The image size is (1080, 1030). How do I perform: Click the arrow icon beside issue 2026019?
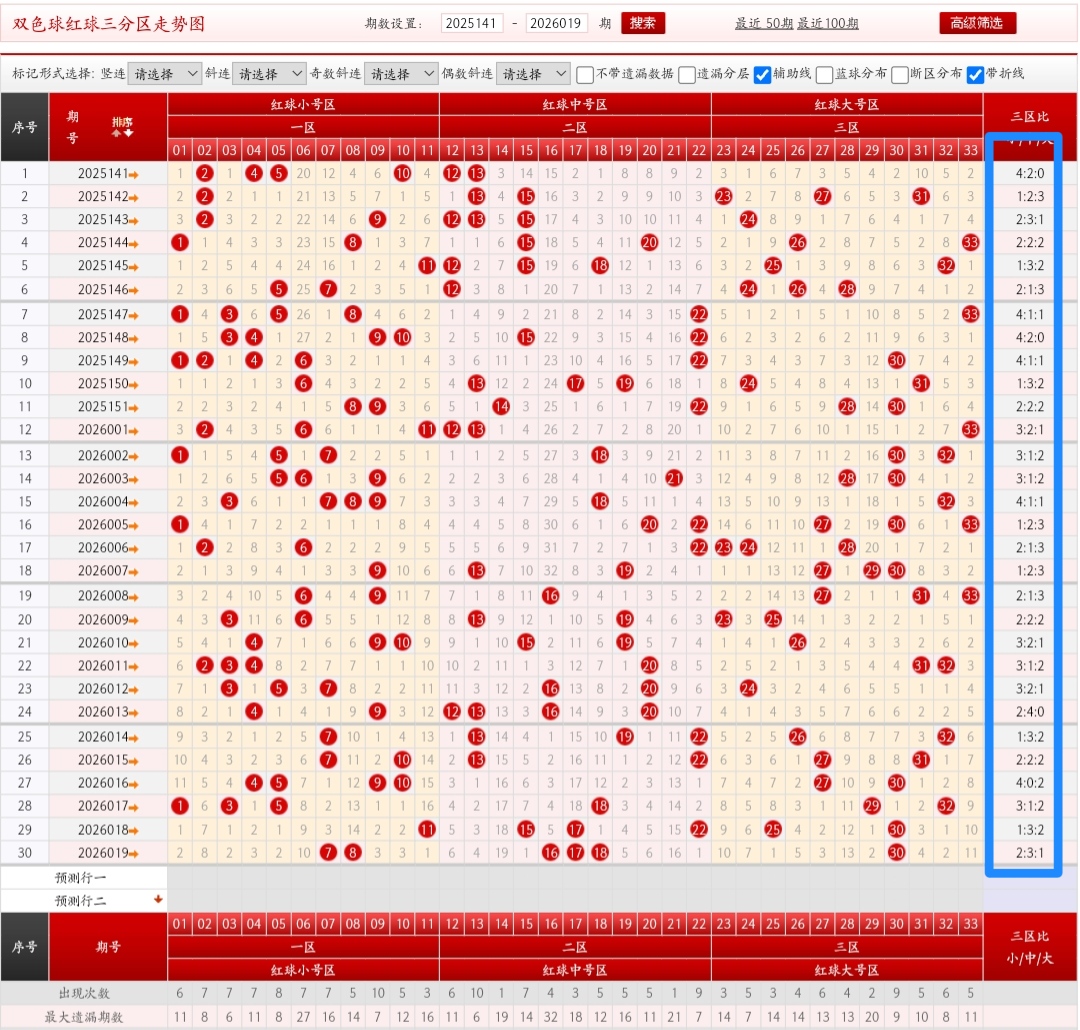coord(134,853)
